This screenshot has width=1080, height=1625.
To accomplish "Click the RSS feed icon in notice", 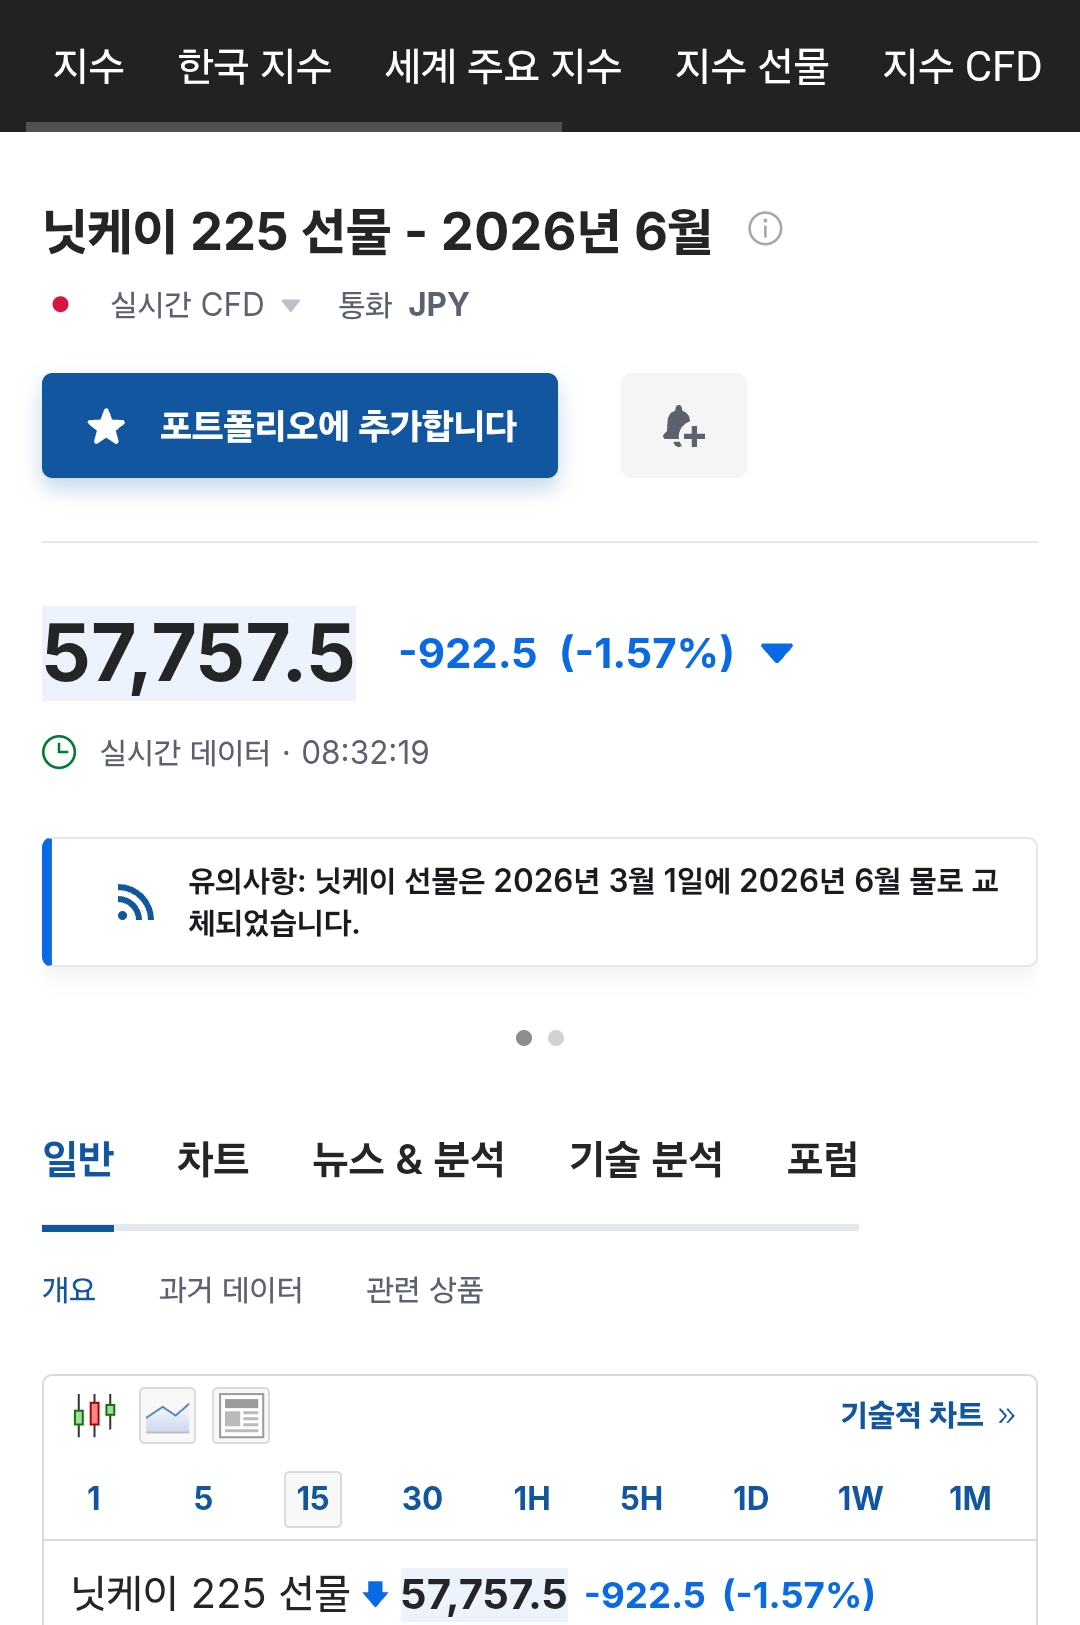I will tap(135, 902).
